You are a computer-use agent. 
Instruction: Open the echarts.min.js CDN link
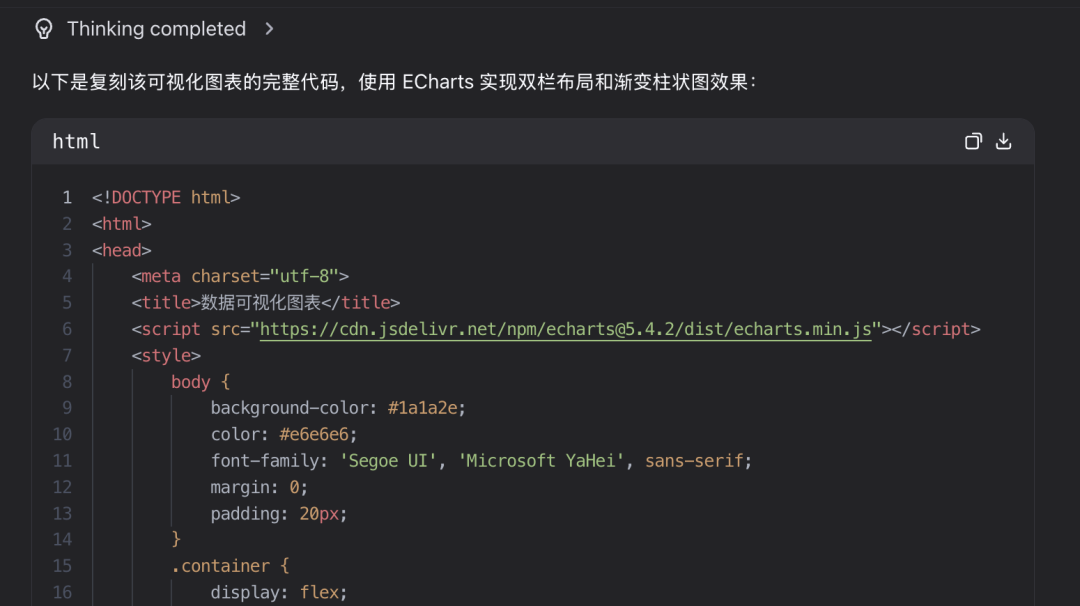click(x=565, y=329)
